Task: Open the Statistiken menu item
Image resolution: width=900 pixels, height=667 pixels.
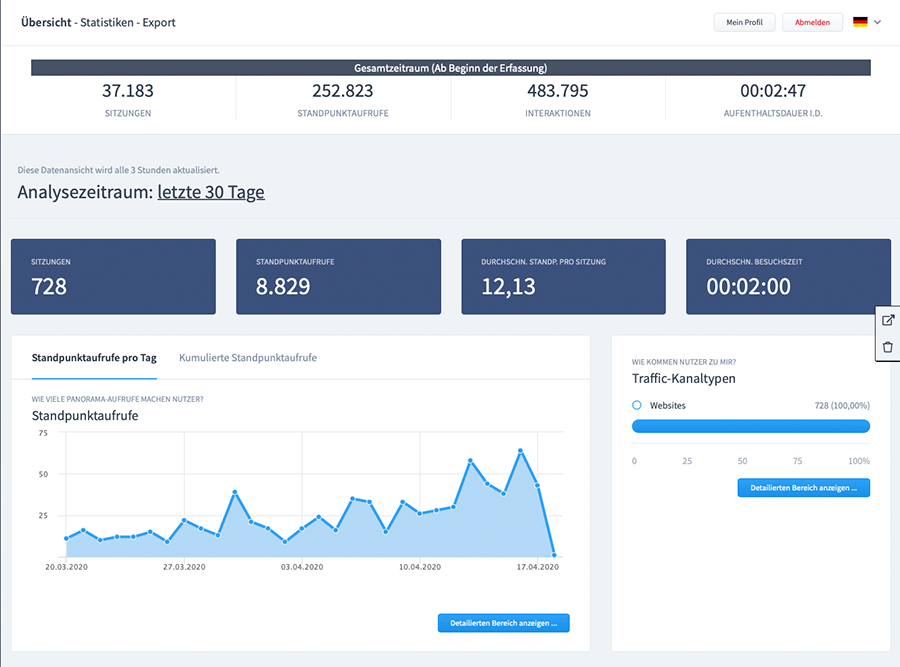Action: pos(107,22)
